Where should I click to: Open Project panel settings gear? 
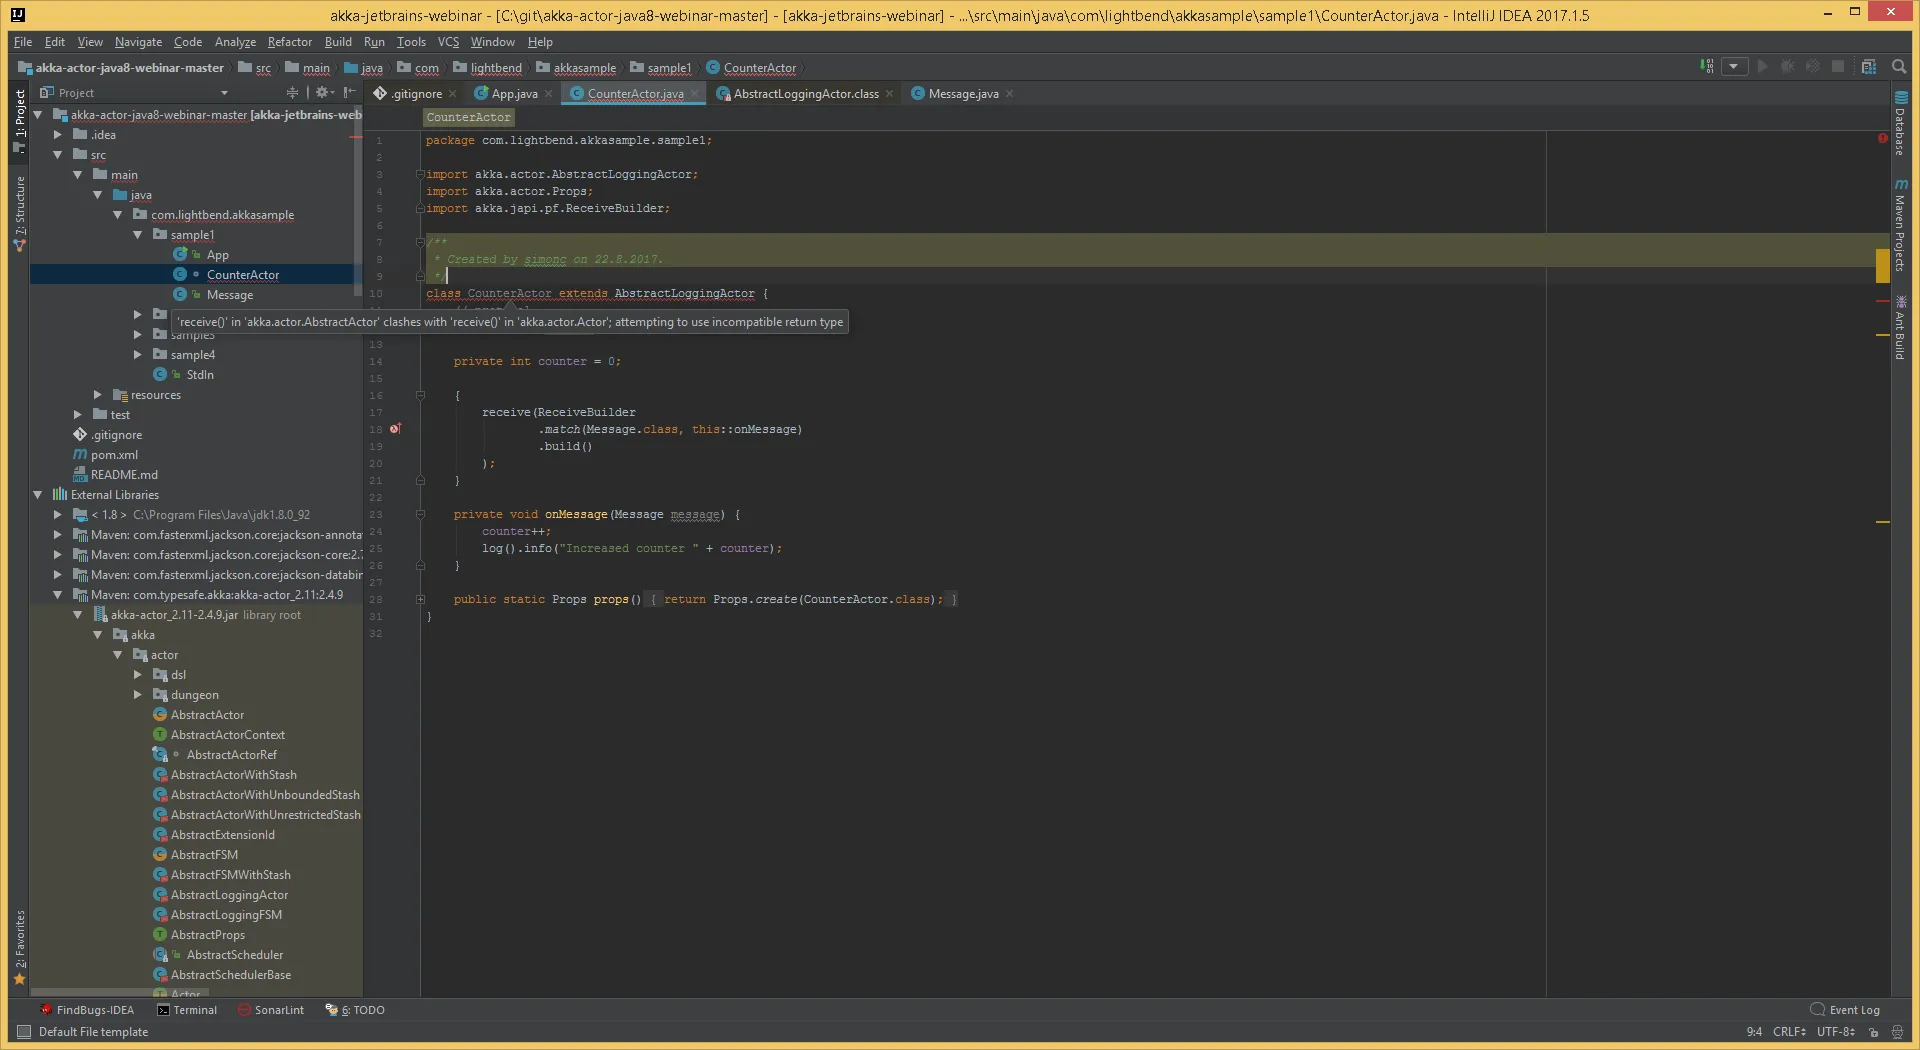point(323,92)
